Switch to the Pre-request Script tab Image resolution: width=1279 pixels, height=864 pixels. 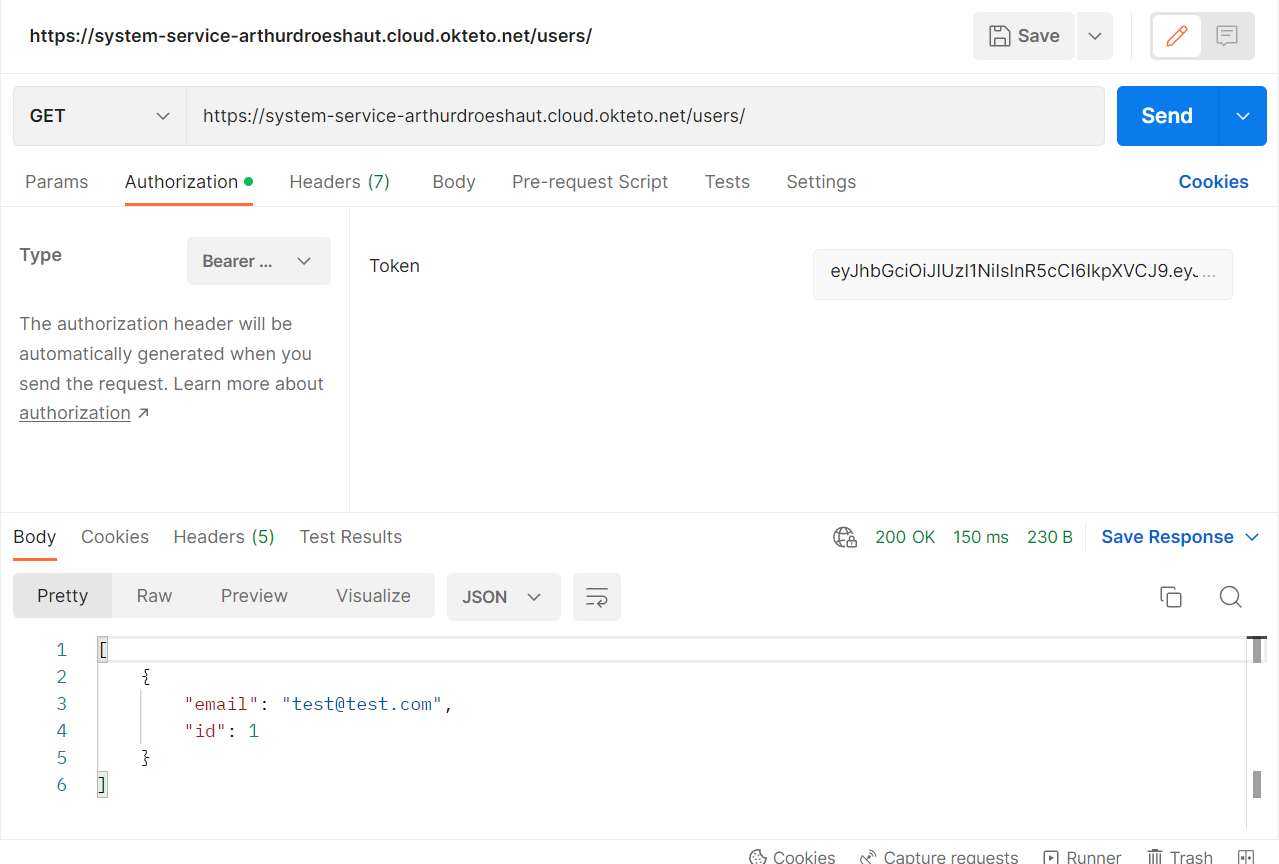589,181
